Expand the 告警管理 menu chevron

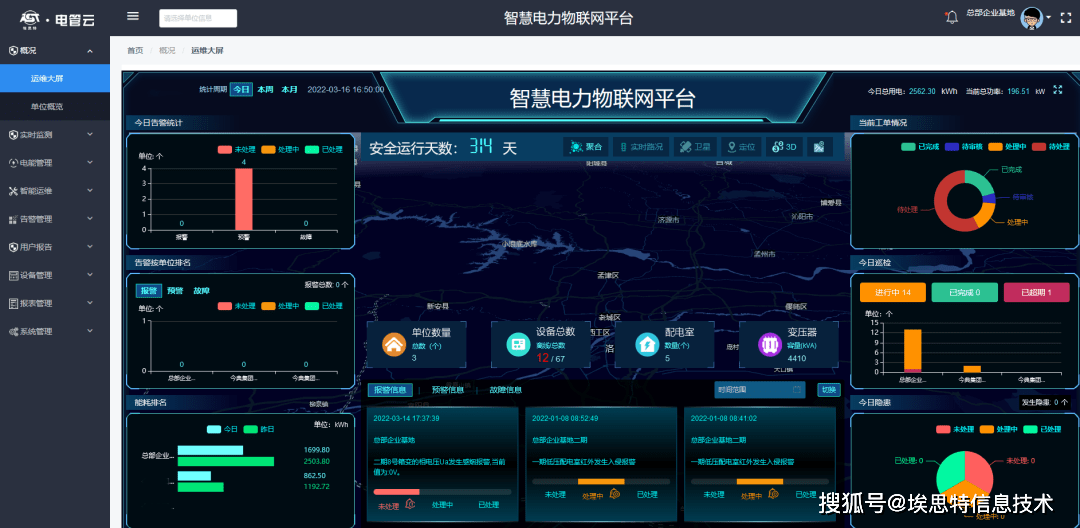click(90, 220)
